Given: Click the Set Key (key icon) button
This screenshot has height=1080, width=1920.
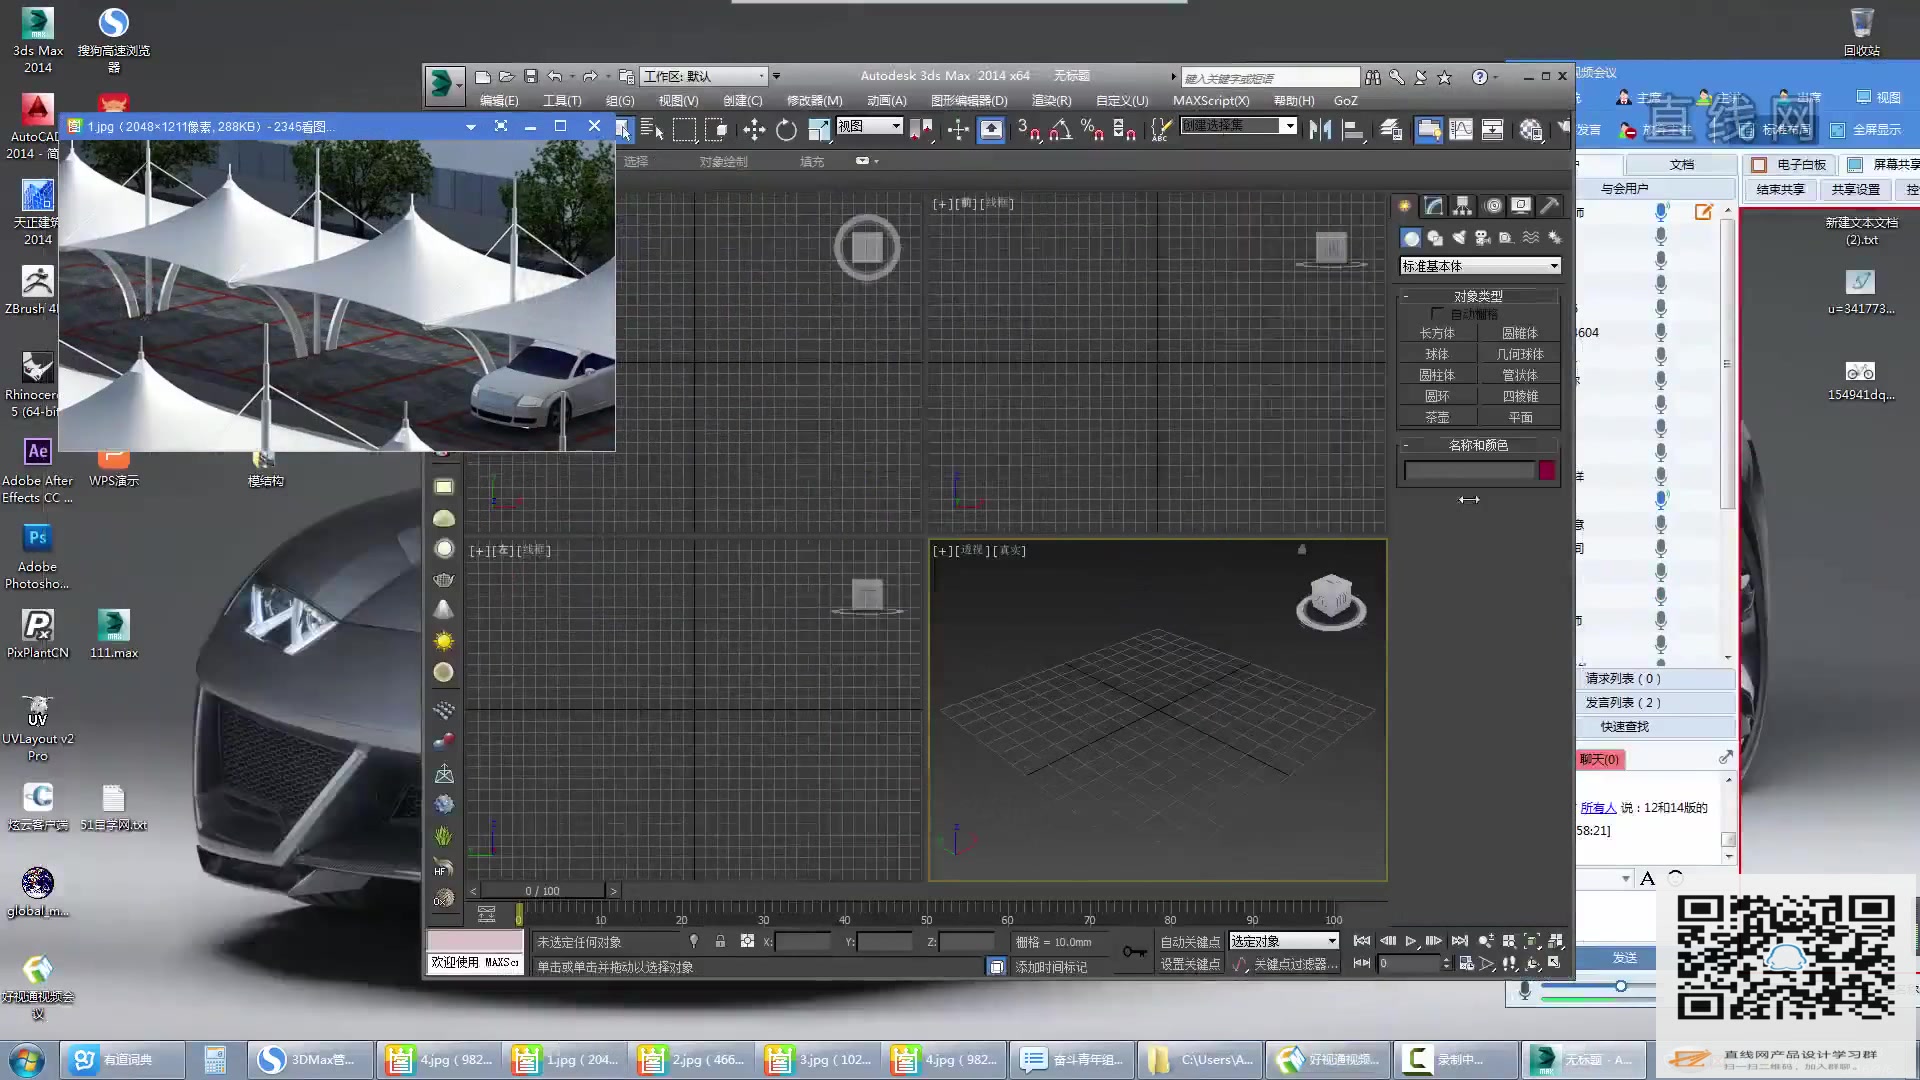Looking at the screenshot, I should [1134, 952].
